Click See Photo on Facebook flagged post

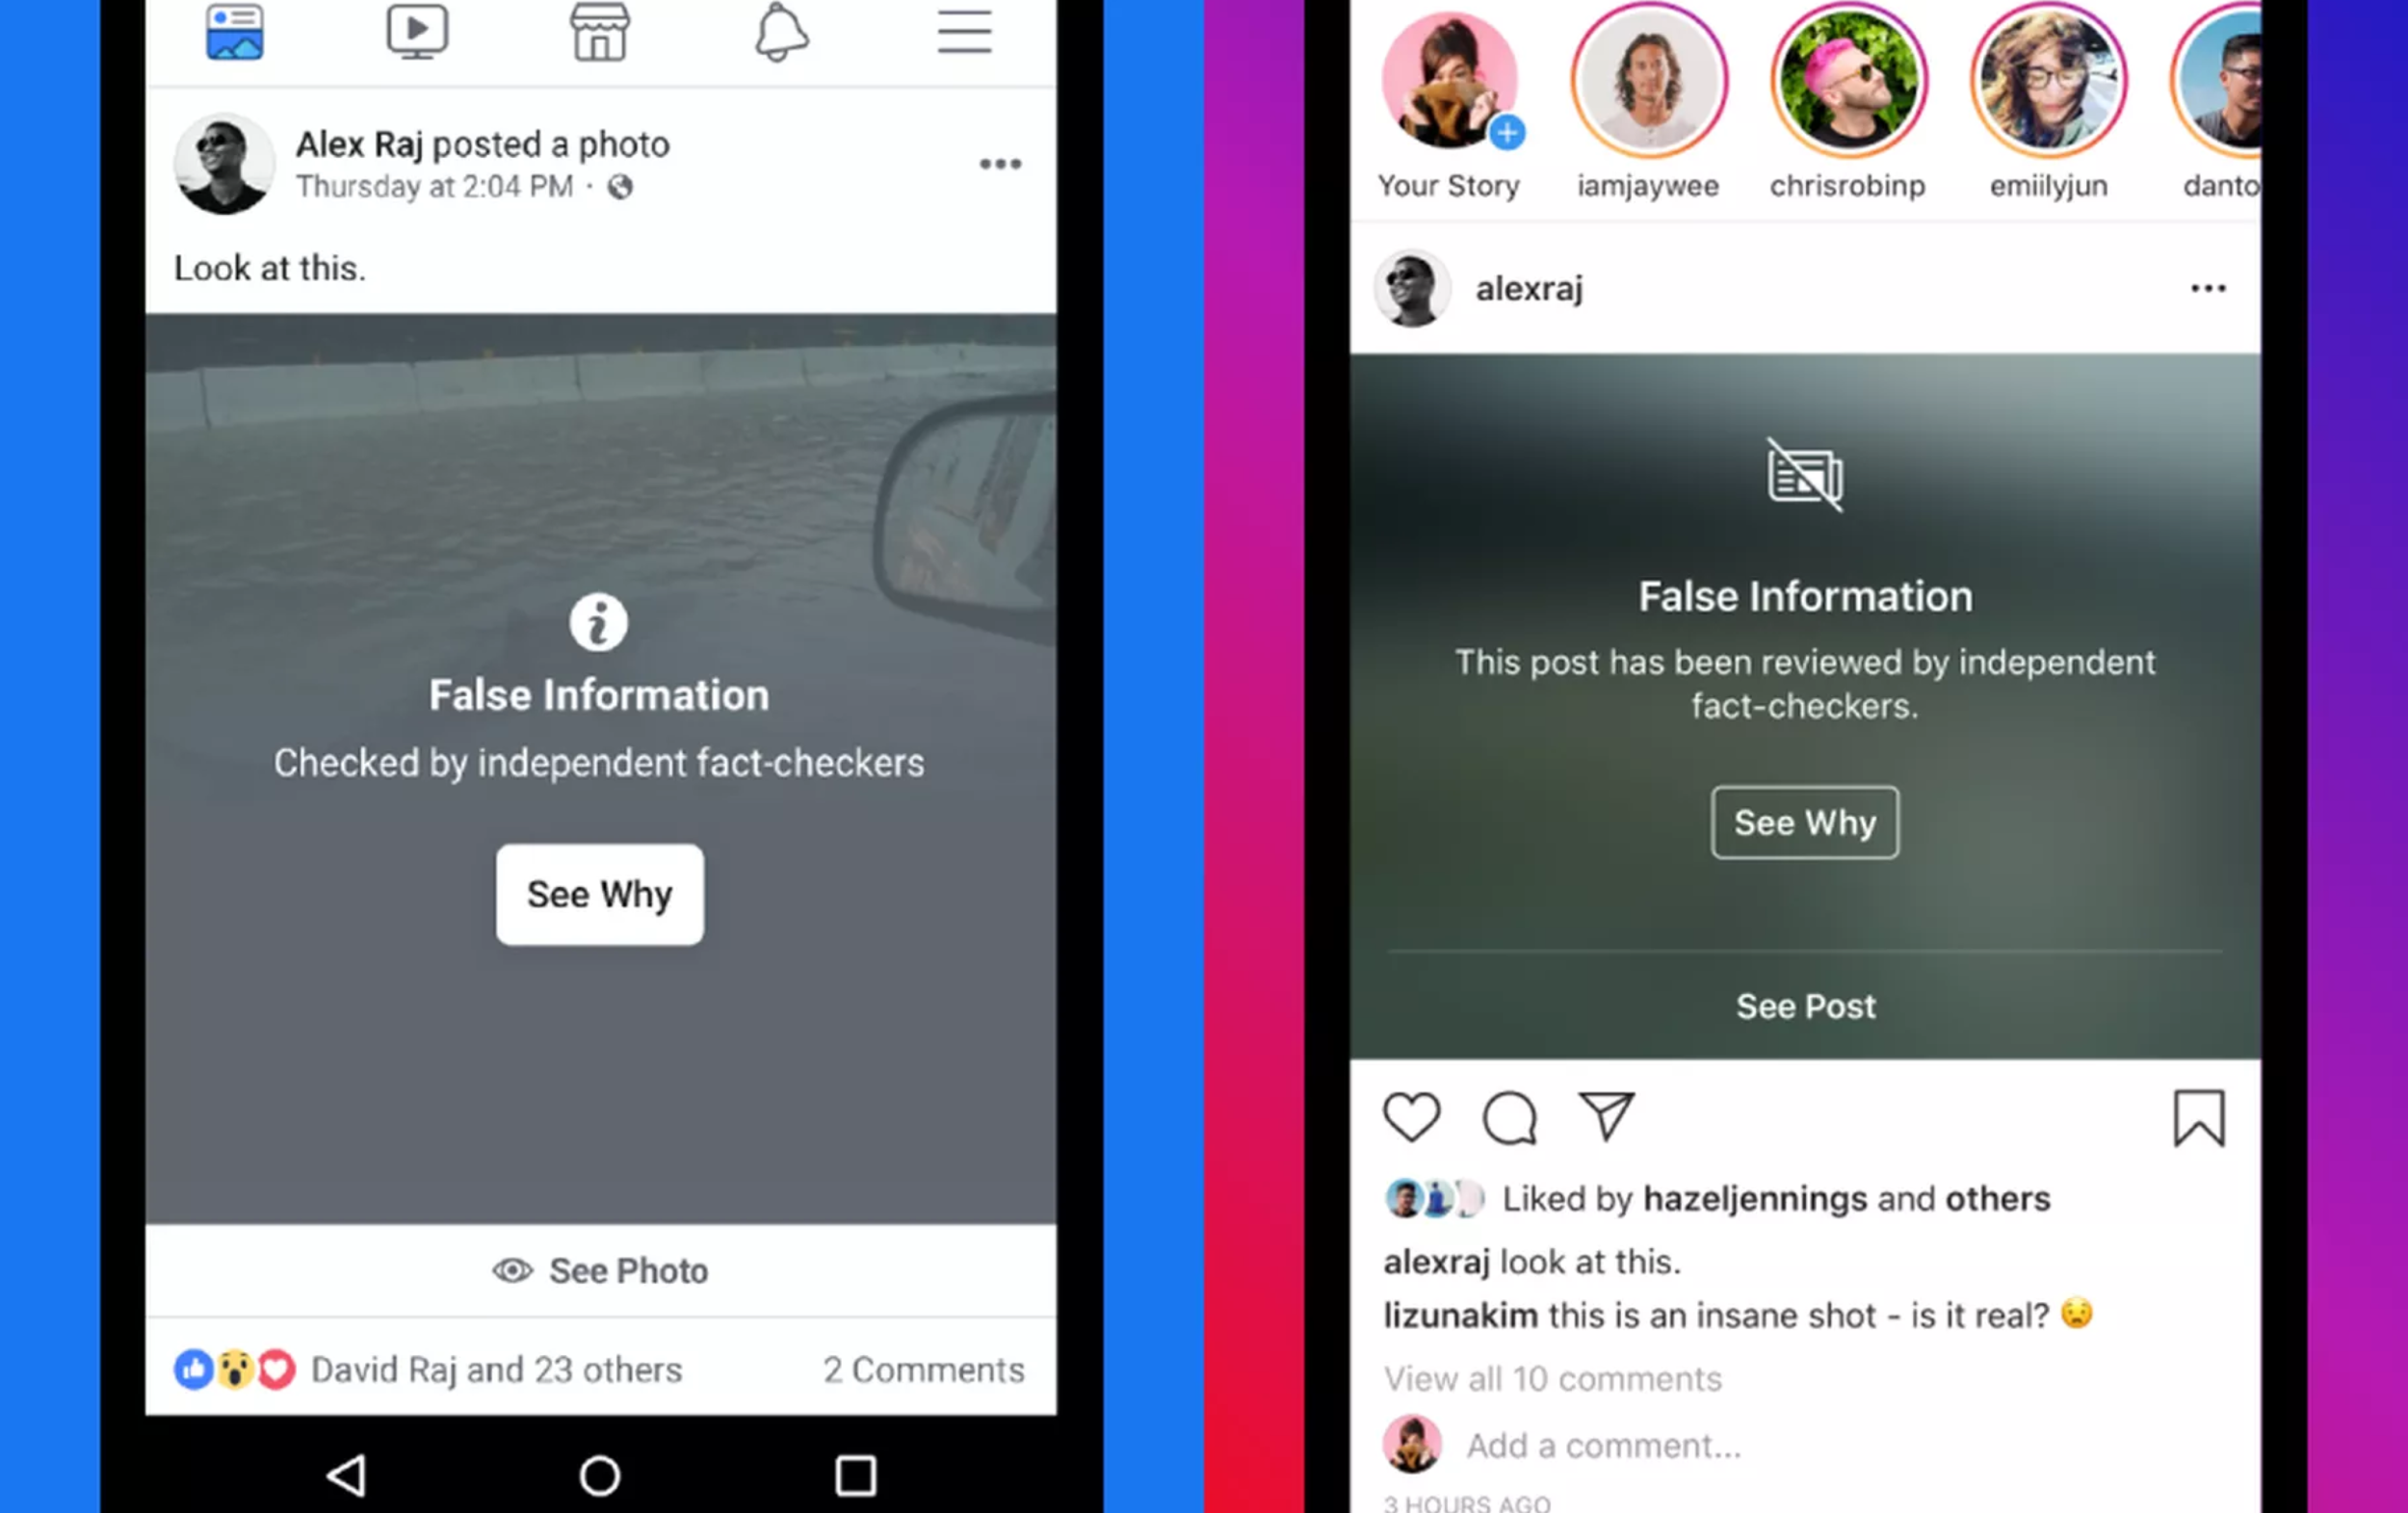pyautogui.click(x=599, y=1269)
